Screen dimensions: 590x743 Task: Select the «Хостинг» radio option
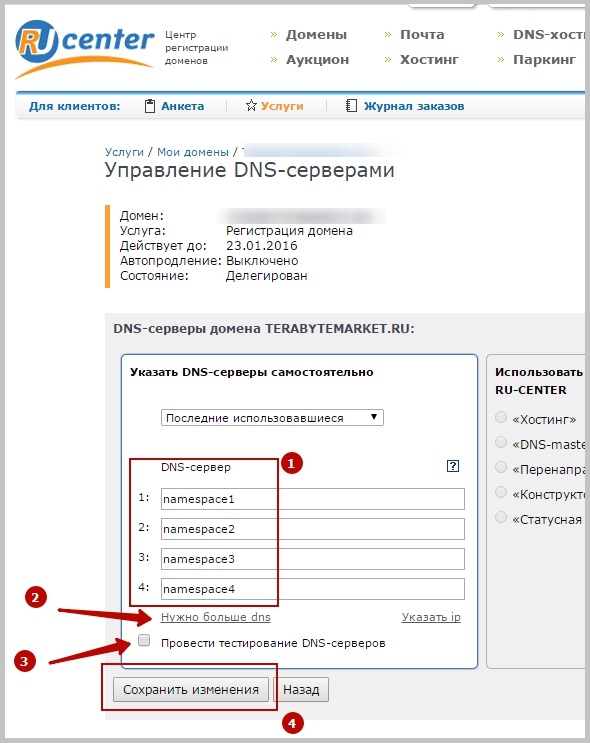coord(501,417)
